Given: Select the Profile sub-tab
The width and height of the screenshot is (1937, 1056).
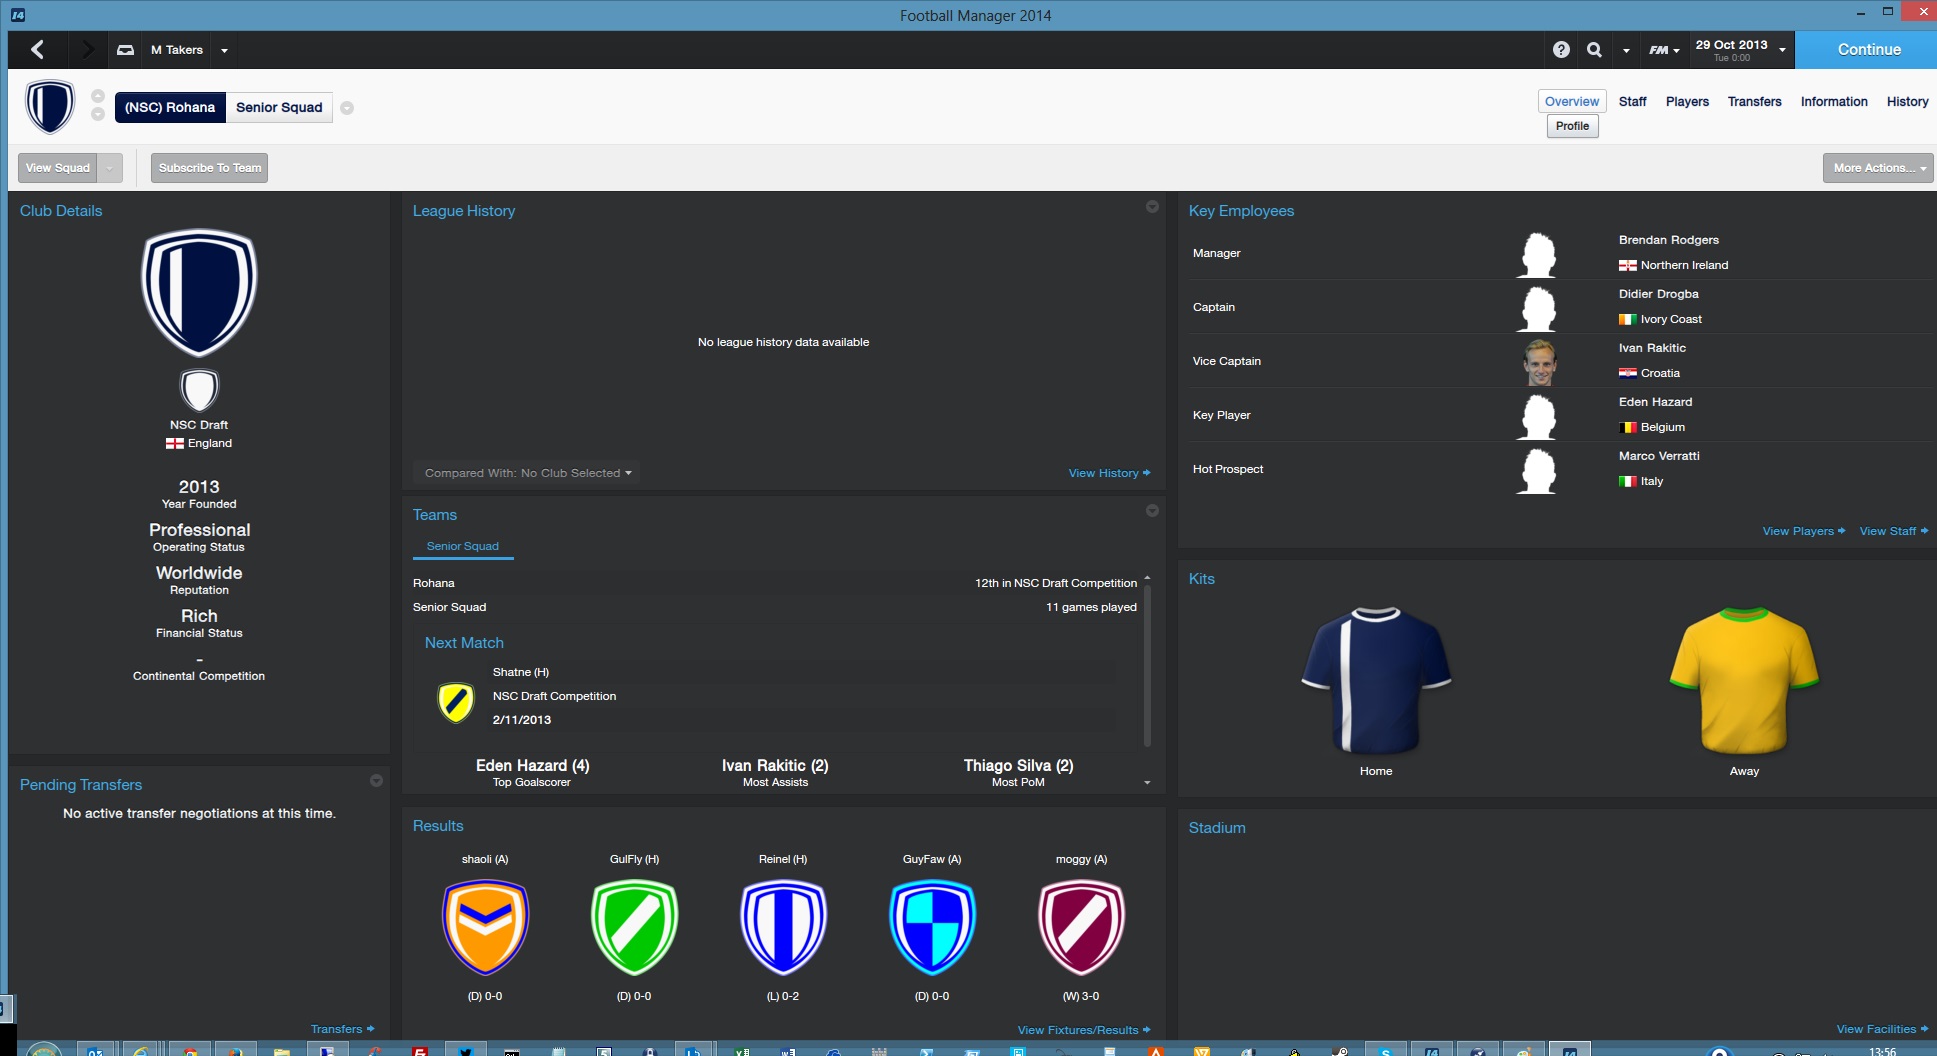Looking at the screenshot, I should pos(1572,126).
